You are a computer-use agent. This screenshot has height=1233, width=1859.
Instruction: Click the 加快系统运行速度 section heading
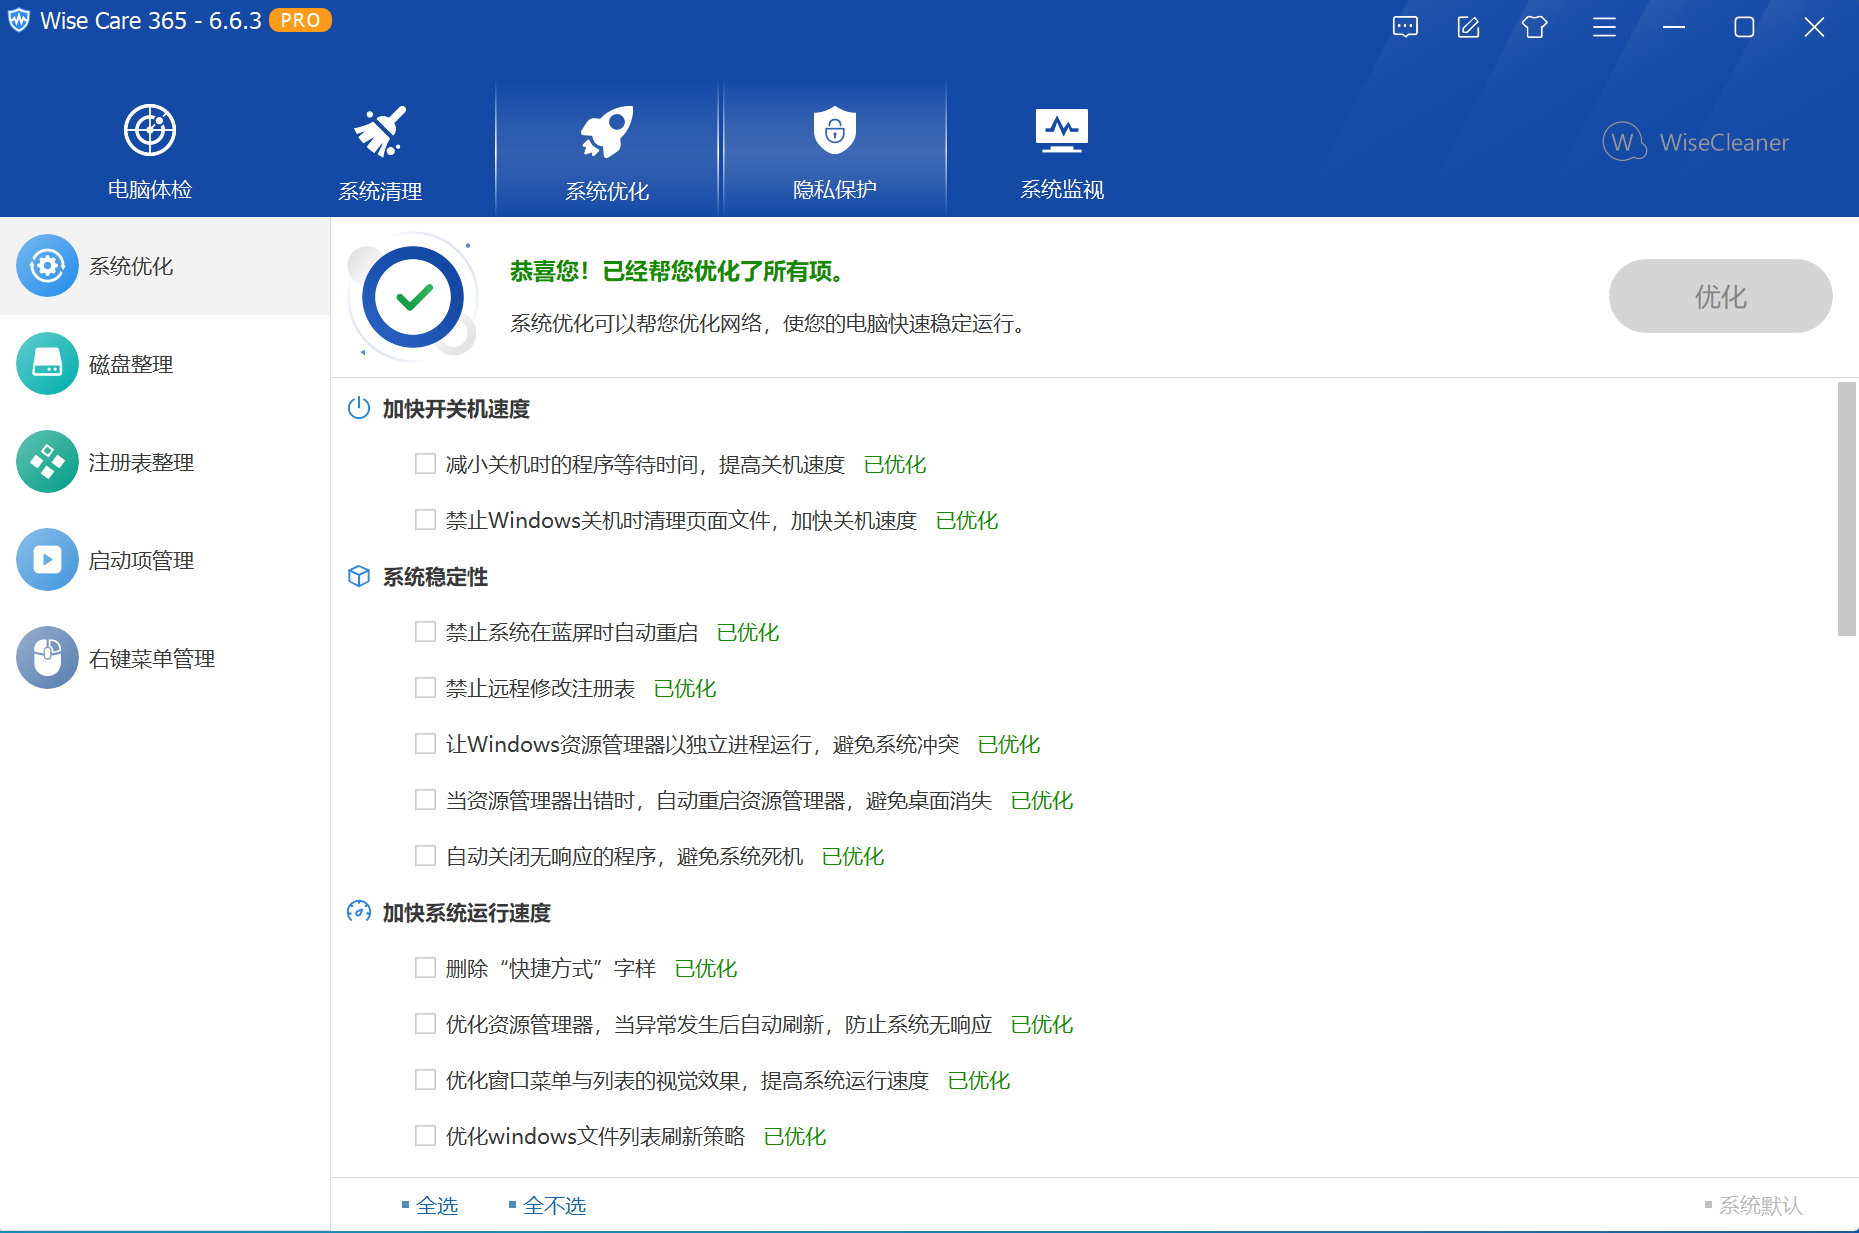coord(467,912)
